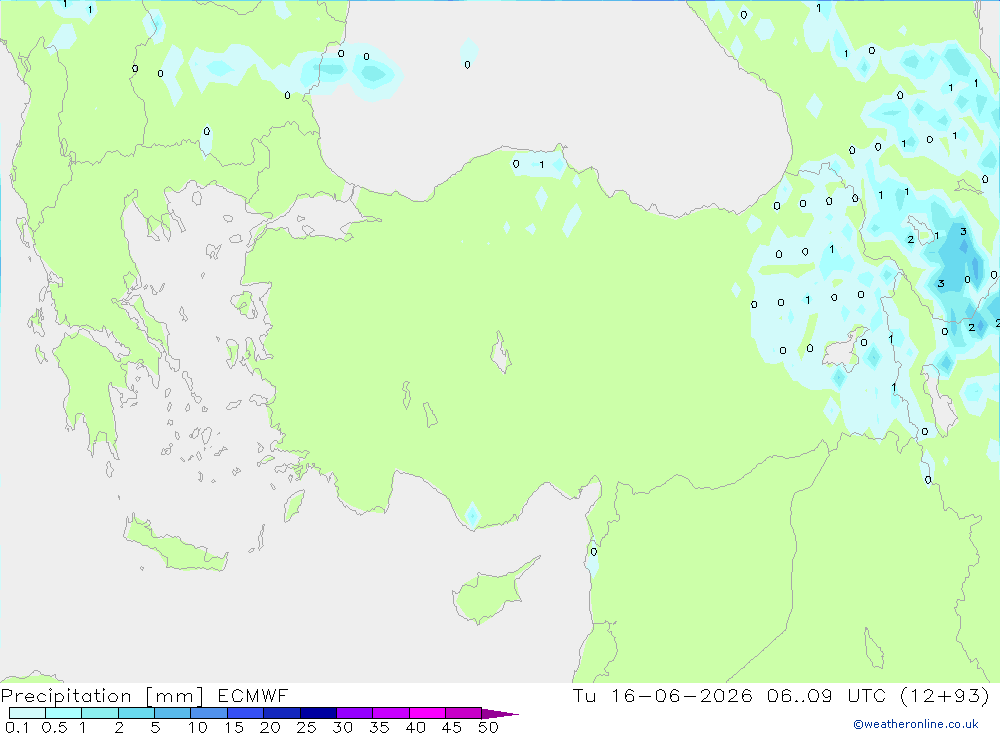Select the purple arrow tip above 50
Screen dimensions: 1000x733
500,713
